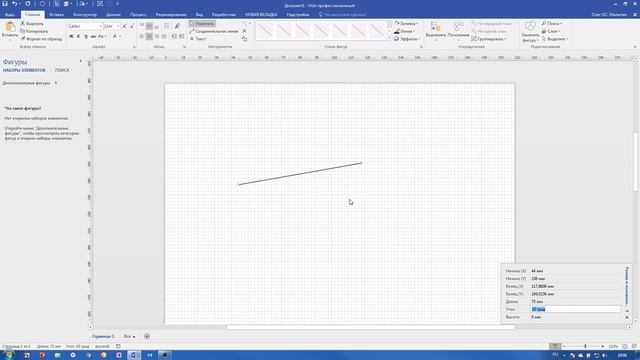Collapse the Фигуры shapes pane arrow
Screen dimensions: 640x360
[80, 61]
